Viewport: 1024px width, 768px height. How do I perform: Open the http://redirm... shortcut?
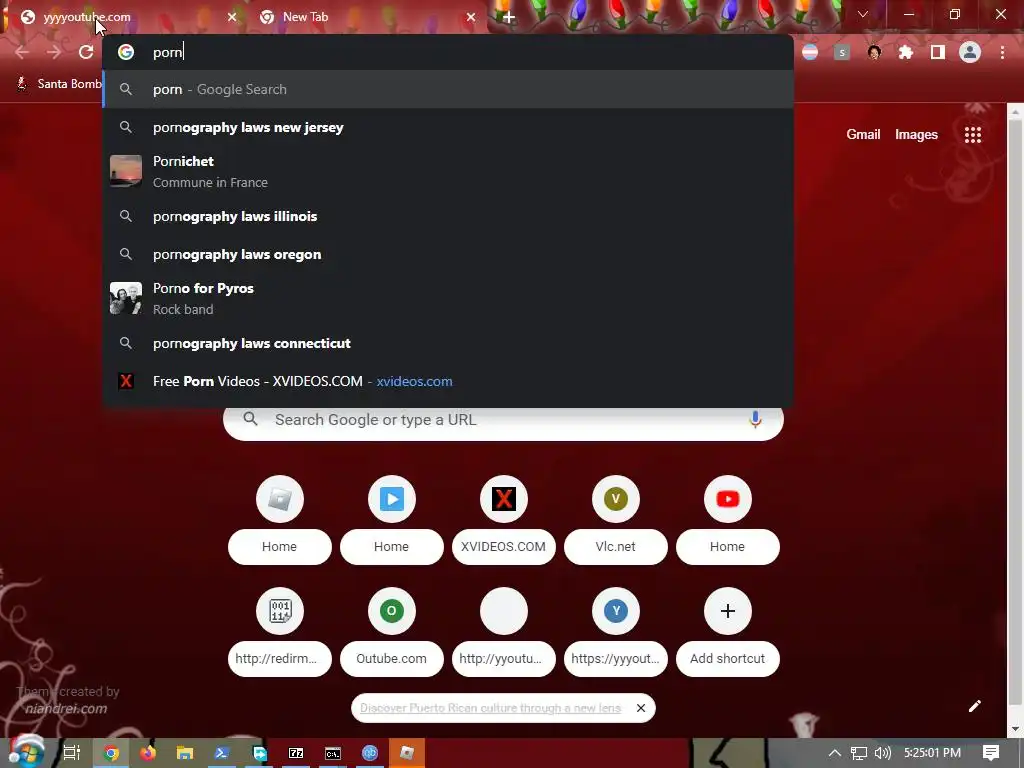point(280,632)
